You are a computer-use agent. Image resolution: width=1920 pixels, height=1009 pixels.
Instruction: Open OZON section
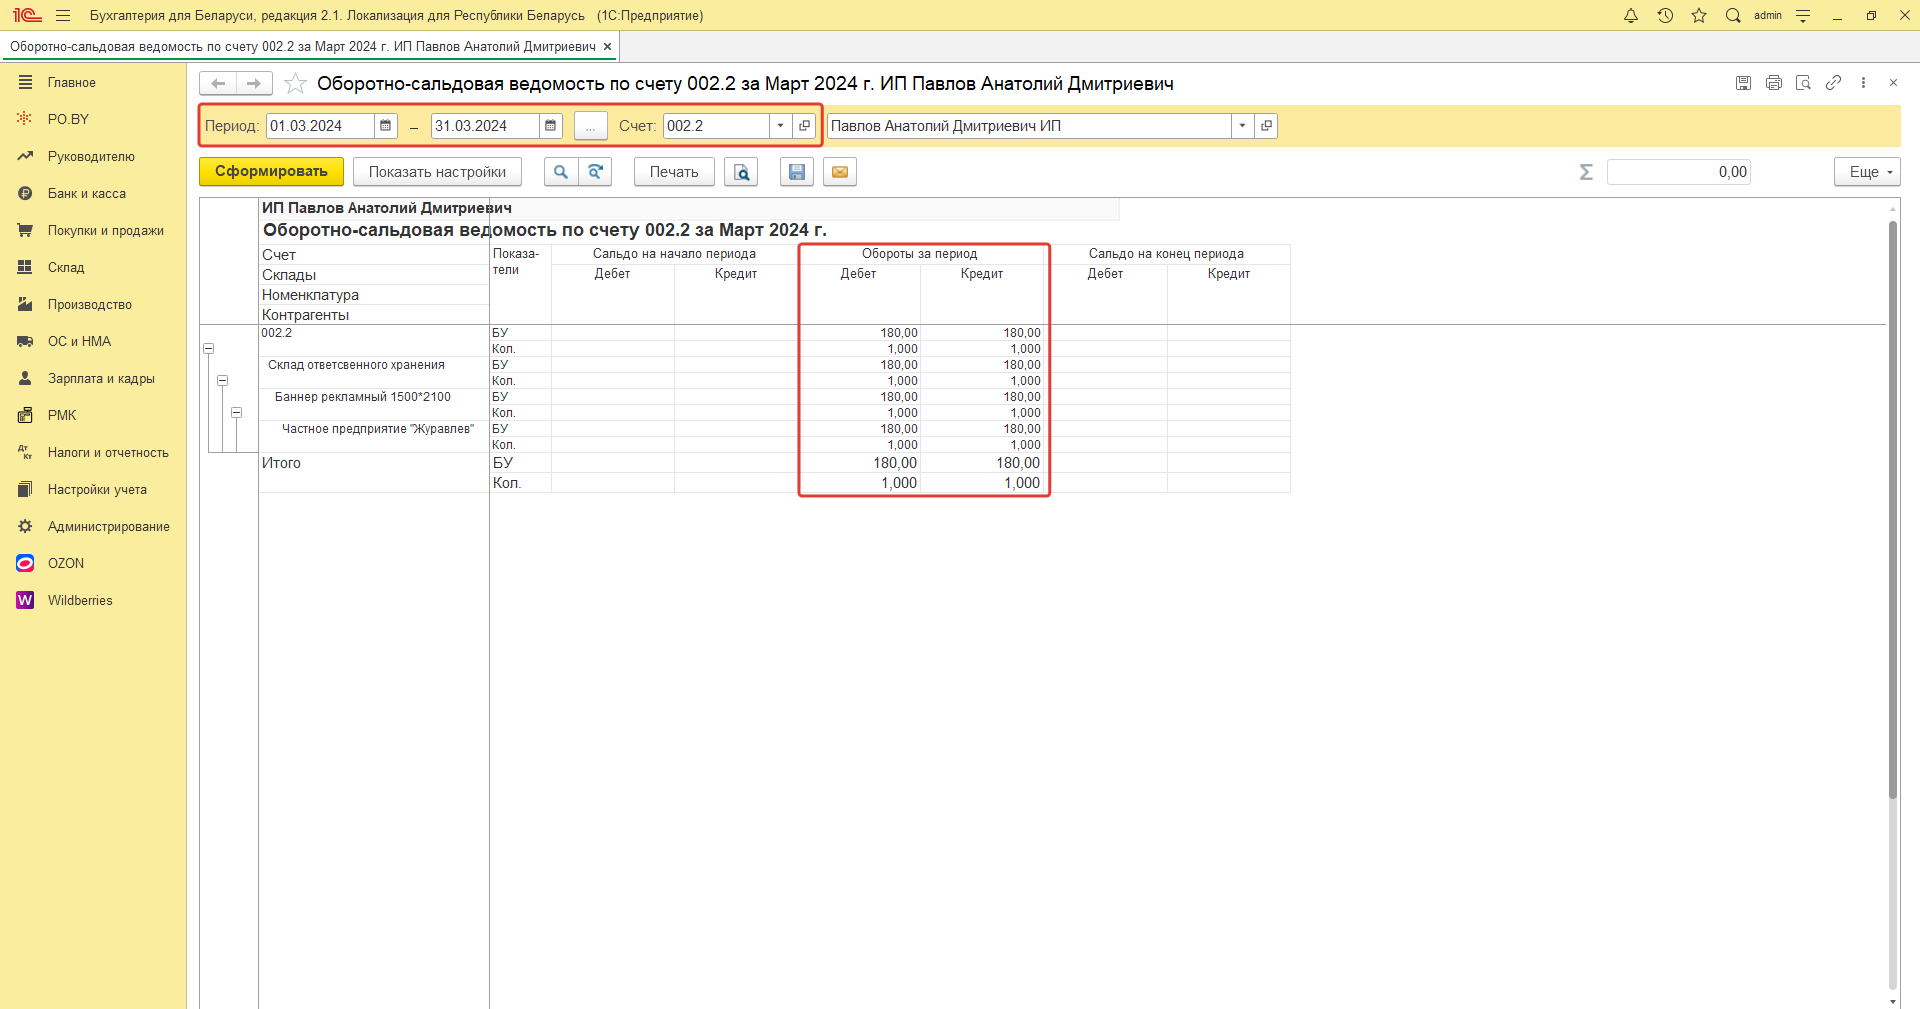[66, 564]
